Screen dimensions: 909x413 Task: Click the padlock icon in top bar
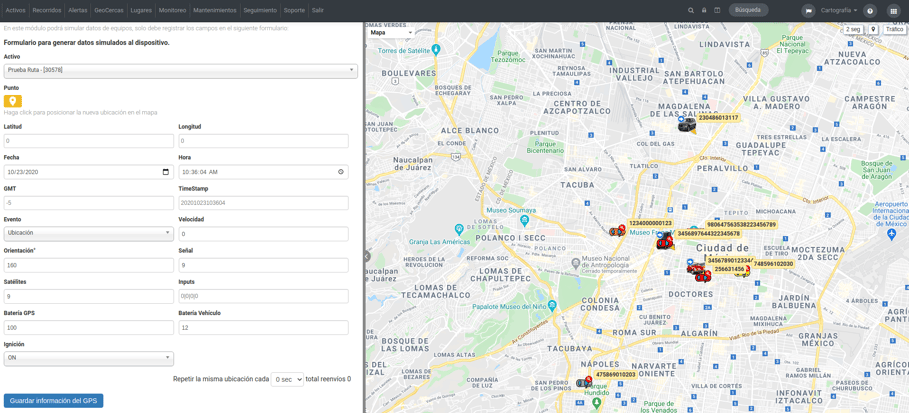pyautogui.click(x=704, y=10)
